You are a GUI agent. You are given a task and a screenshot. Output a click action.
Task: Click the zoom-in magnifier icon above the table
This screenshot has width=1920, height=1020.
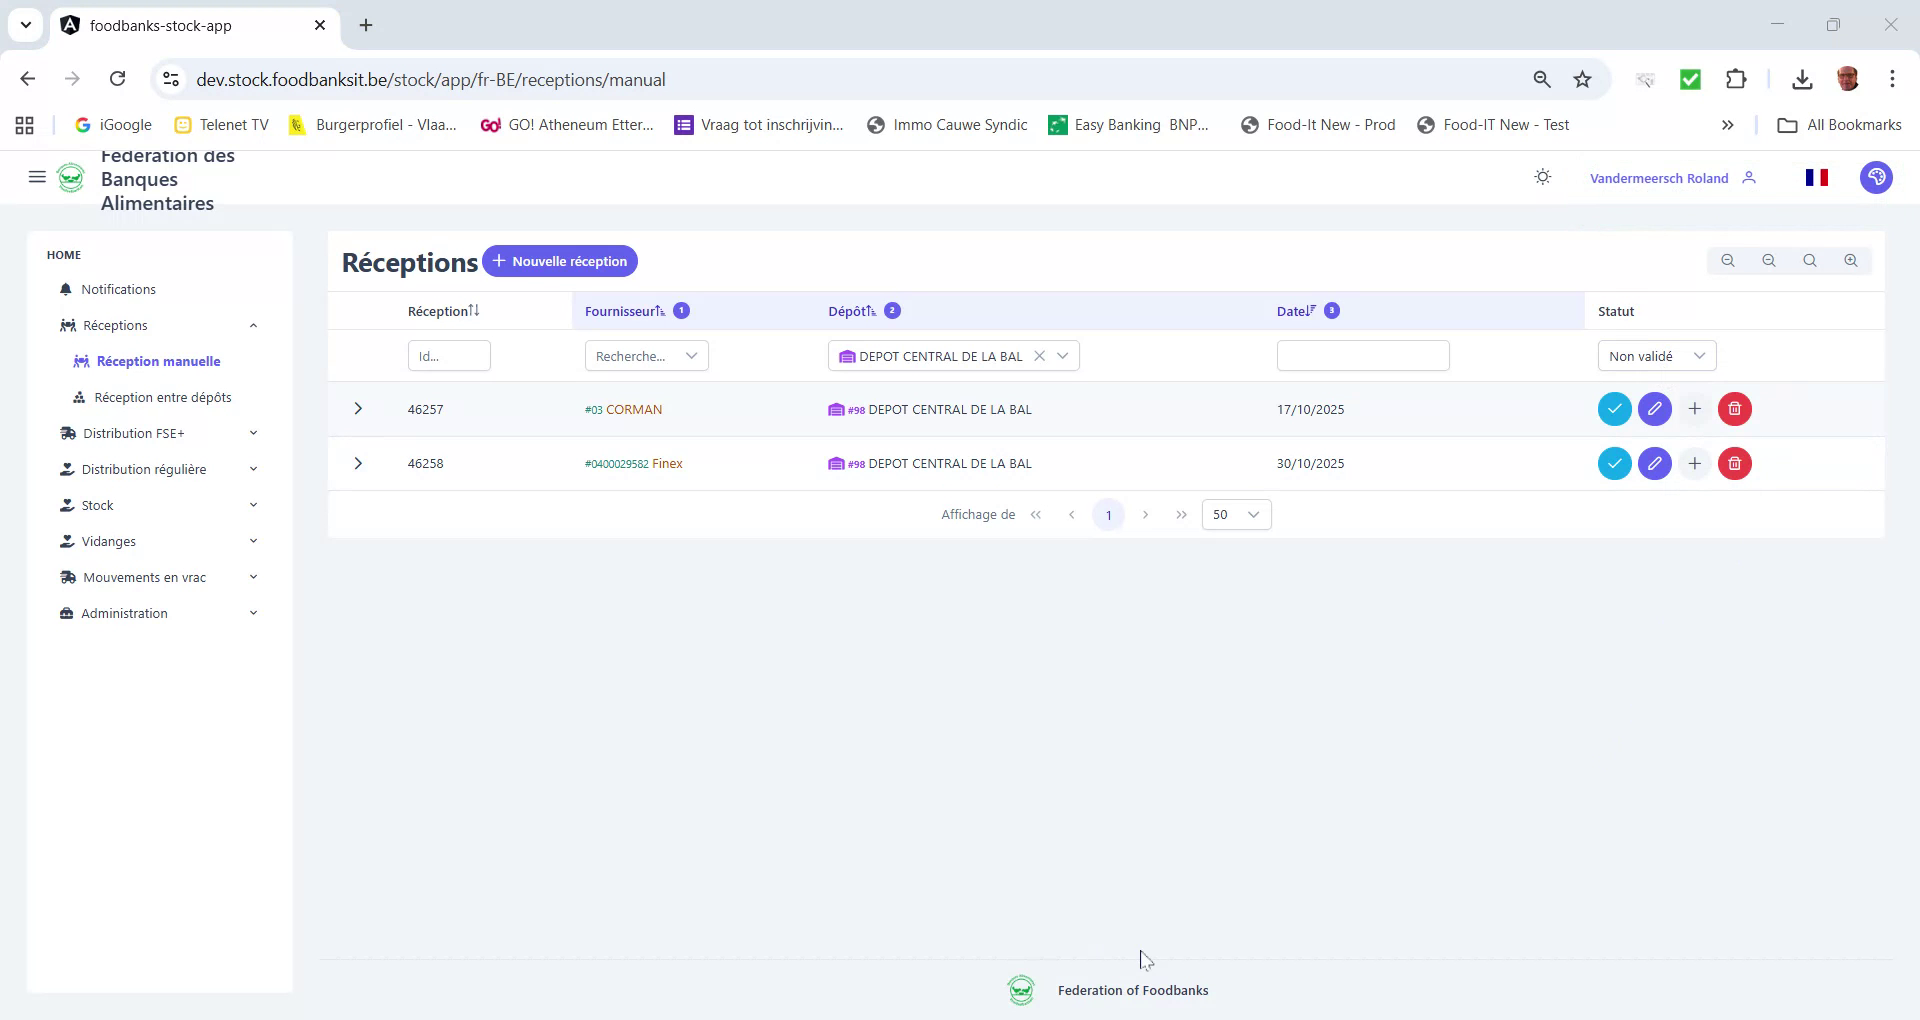[1850, 260]
